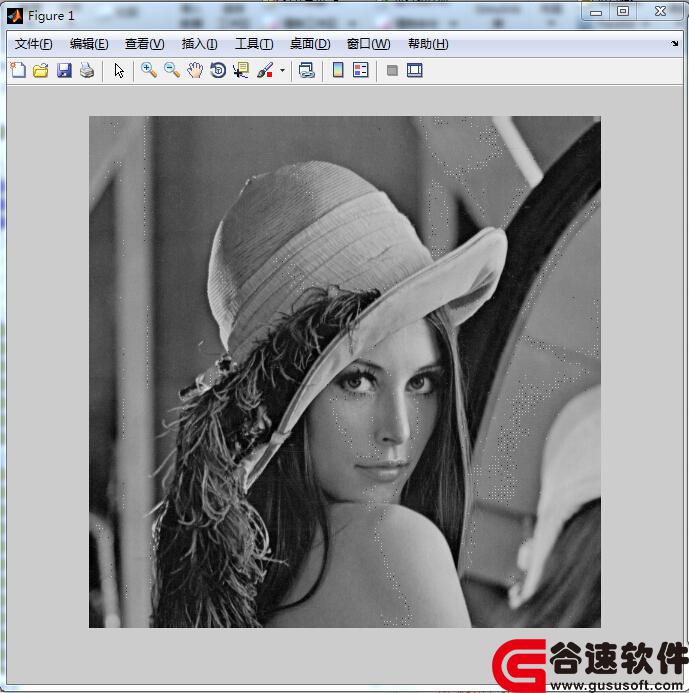Click the grayscale Lena image in the figure
Screen dimensions: 689x693
[345, 372]
